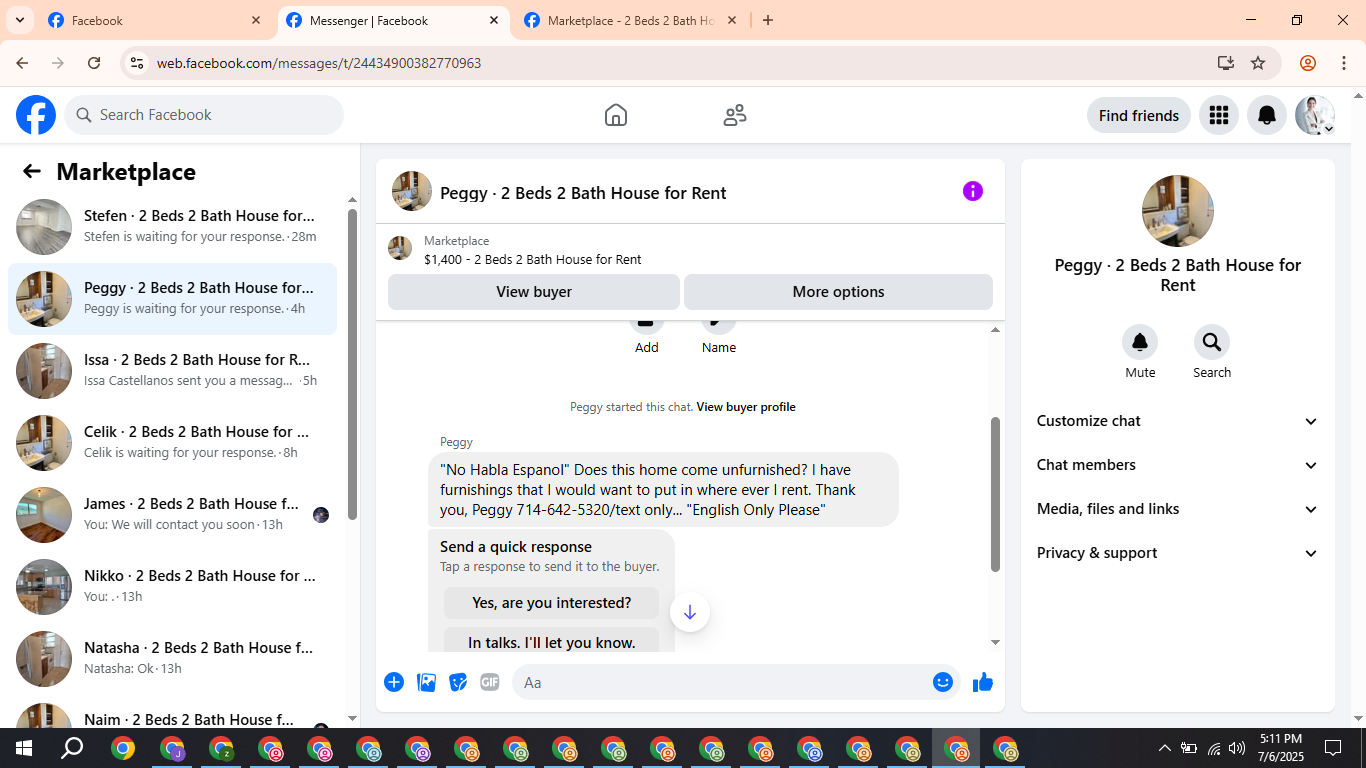Screen dimensions: 1366x768
Task: Open Windows notification center
Action: (1333, 748)
